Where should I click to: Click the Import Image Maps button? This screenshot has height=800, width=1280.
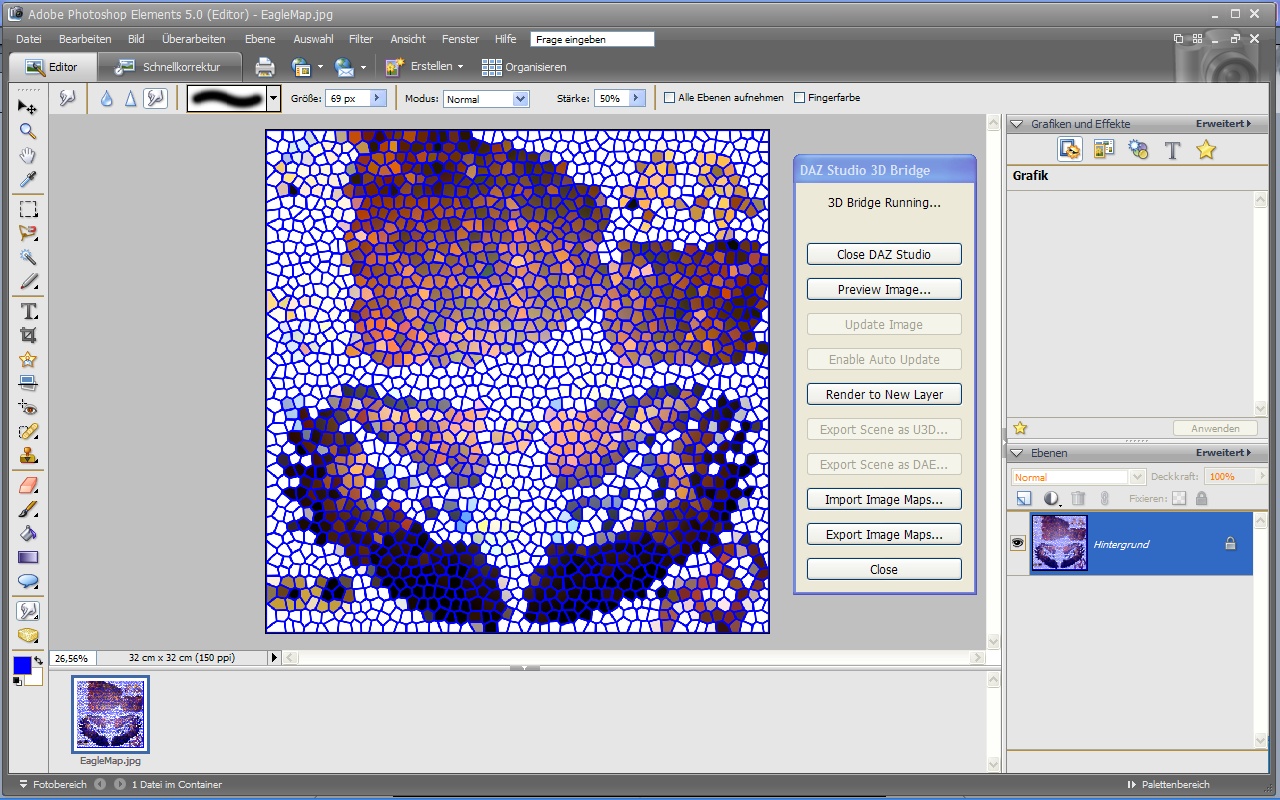pos(884,500)
